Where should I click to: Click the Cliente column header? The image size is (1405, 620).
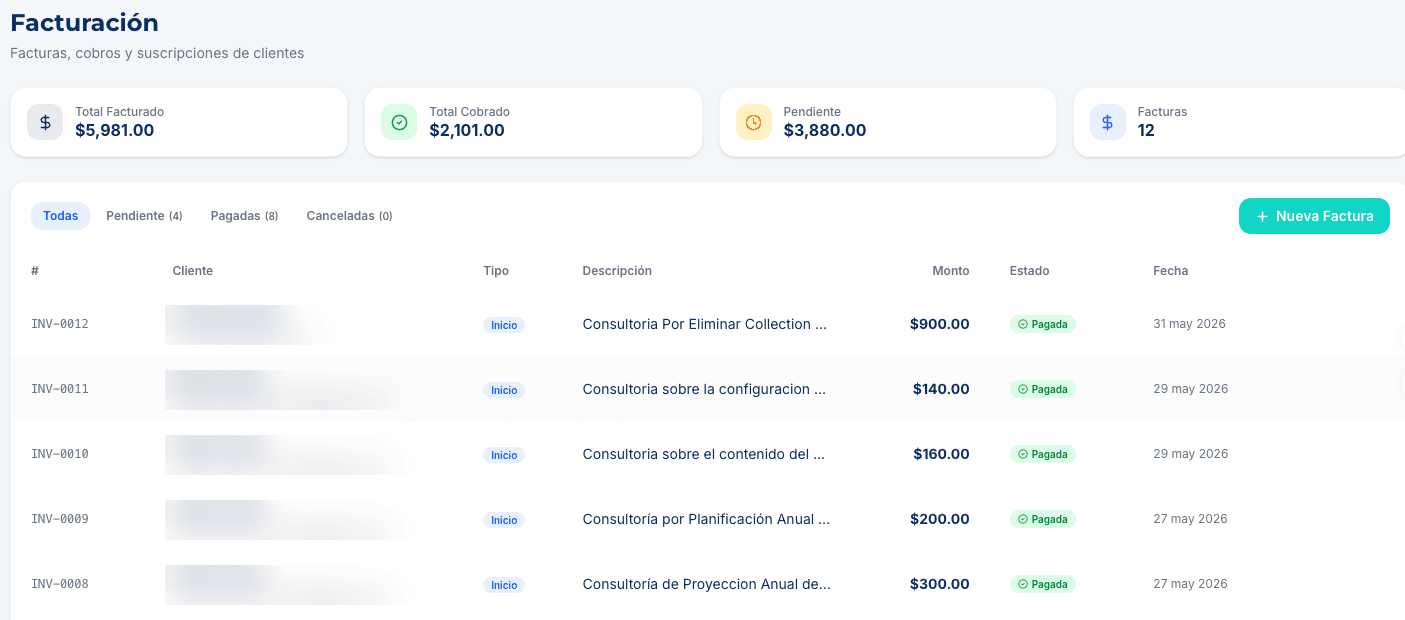coord(193,271)
